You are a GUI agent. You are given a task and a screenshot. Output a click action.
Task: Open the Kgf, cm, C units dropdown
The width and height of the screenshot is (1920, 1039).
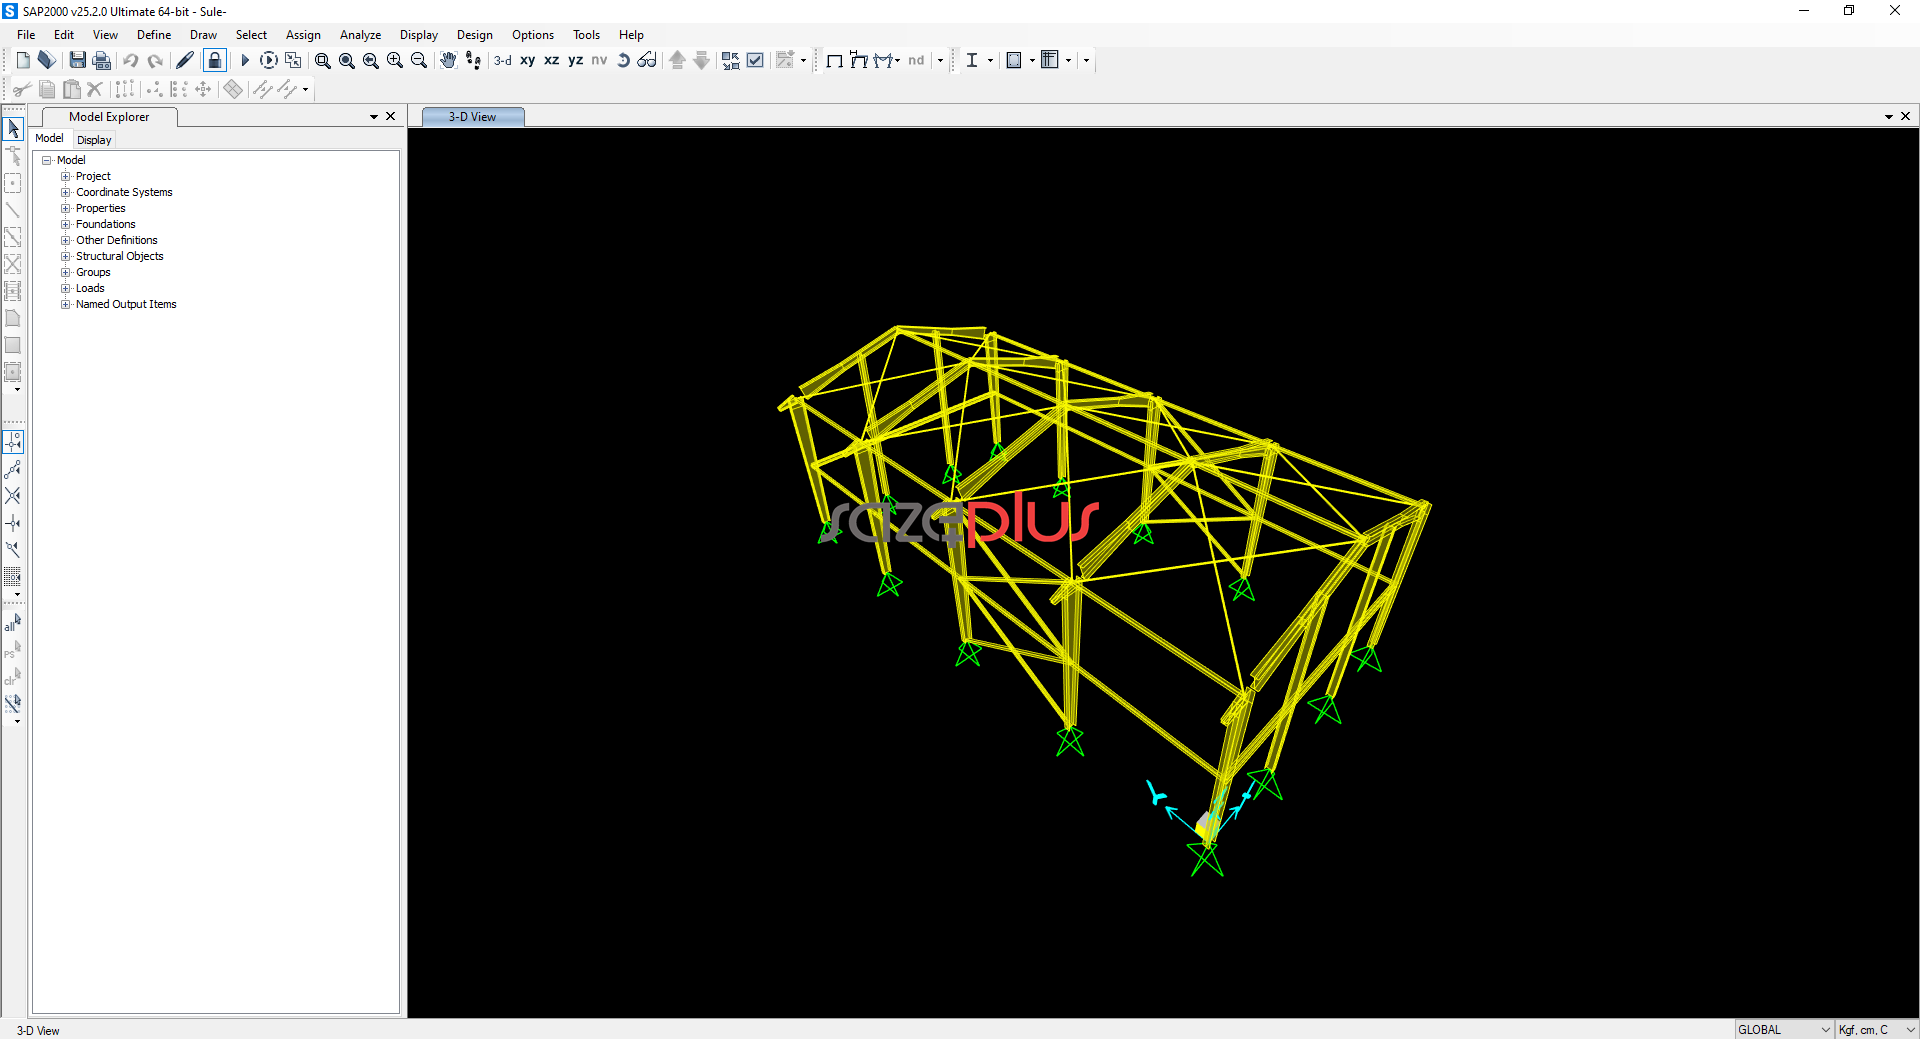click(x=1877, y=1029)
